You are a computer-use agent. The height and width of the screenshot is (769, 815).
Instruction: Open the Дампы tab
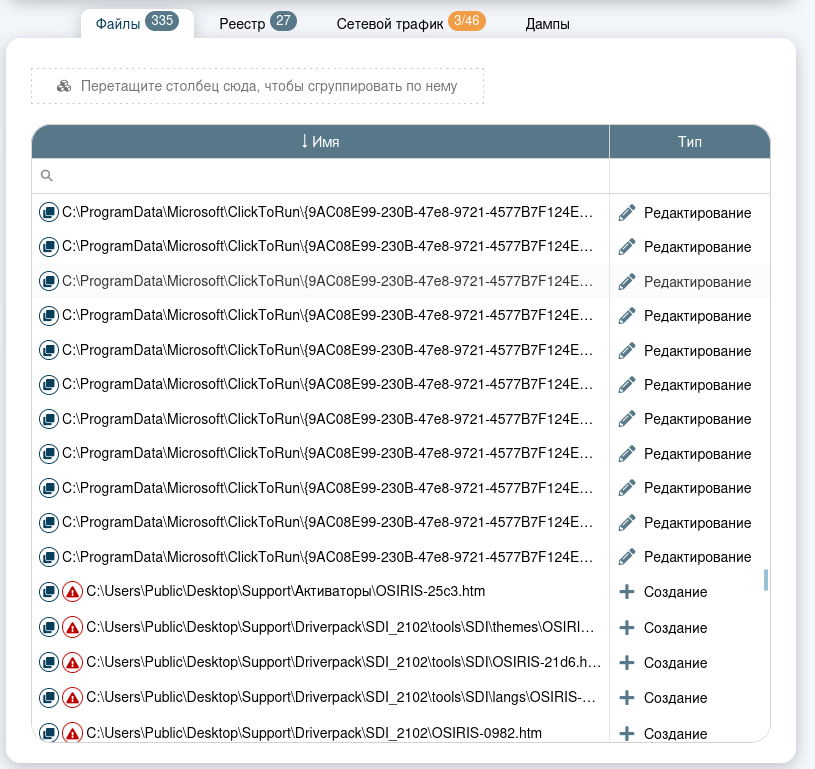tap(547, 24)
